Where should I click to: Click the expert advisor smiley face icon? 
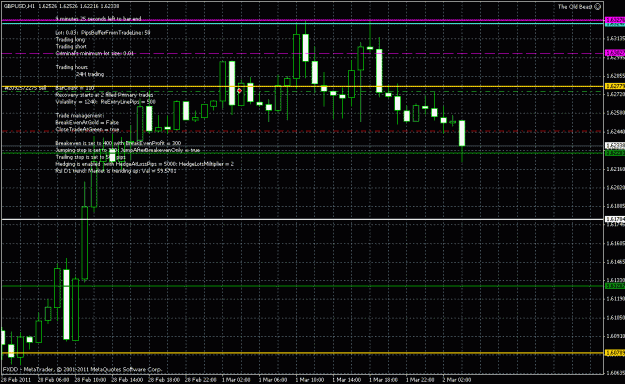(597, 6)
